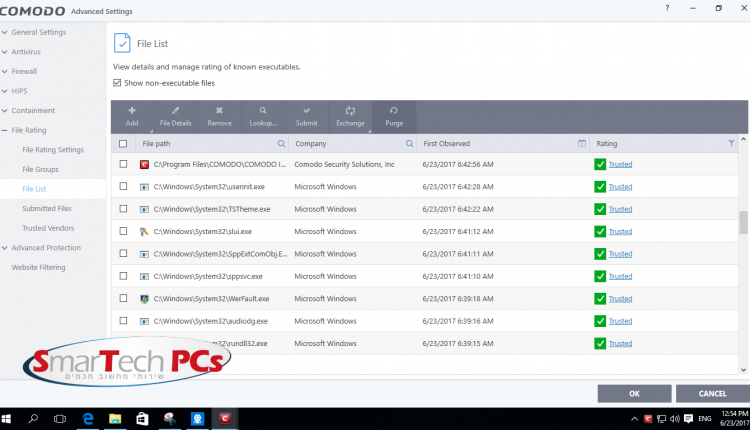Viewport: 750px width, 430px height.
Task: Click search icon in File path column
Action: click(281, 143)
